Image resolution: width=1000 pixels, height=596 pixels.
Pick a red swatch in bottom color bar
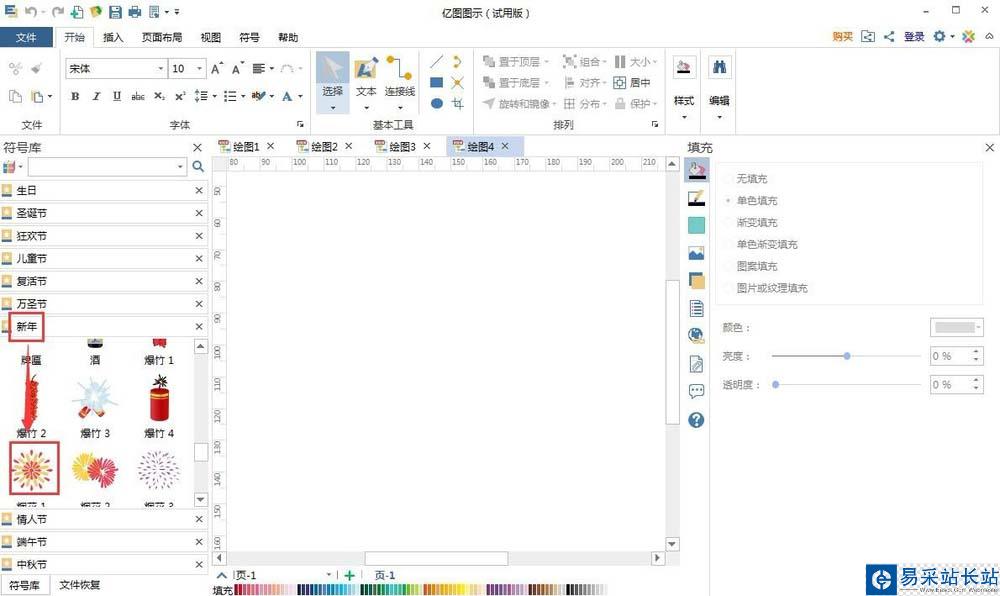[240, 590]
